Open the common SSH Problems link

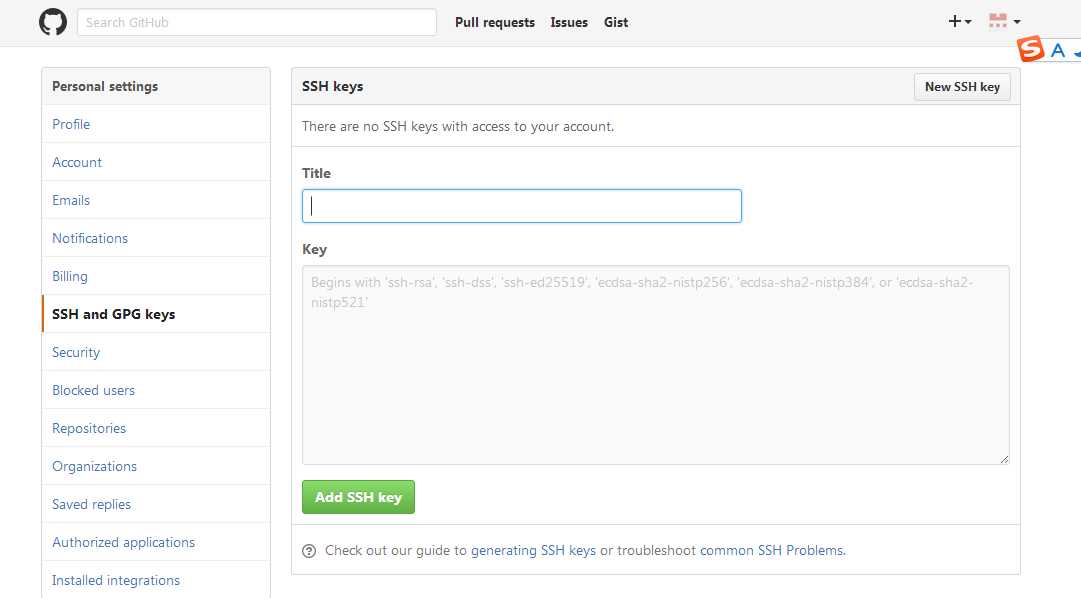[771, 550]
